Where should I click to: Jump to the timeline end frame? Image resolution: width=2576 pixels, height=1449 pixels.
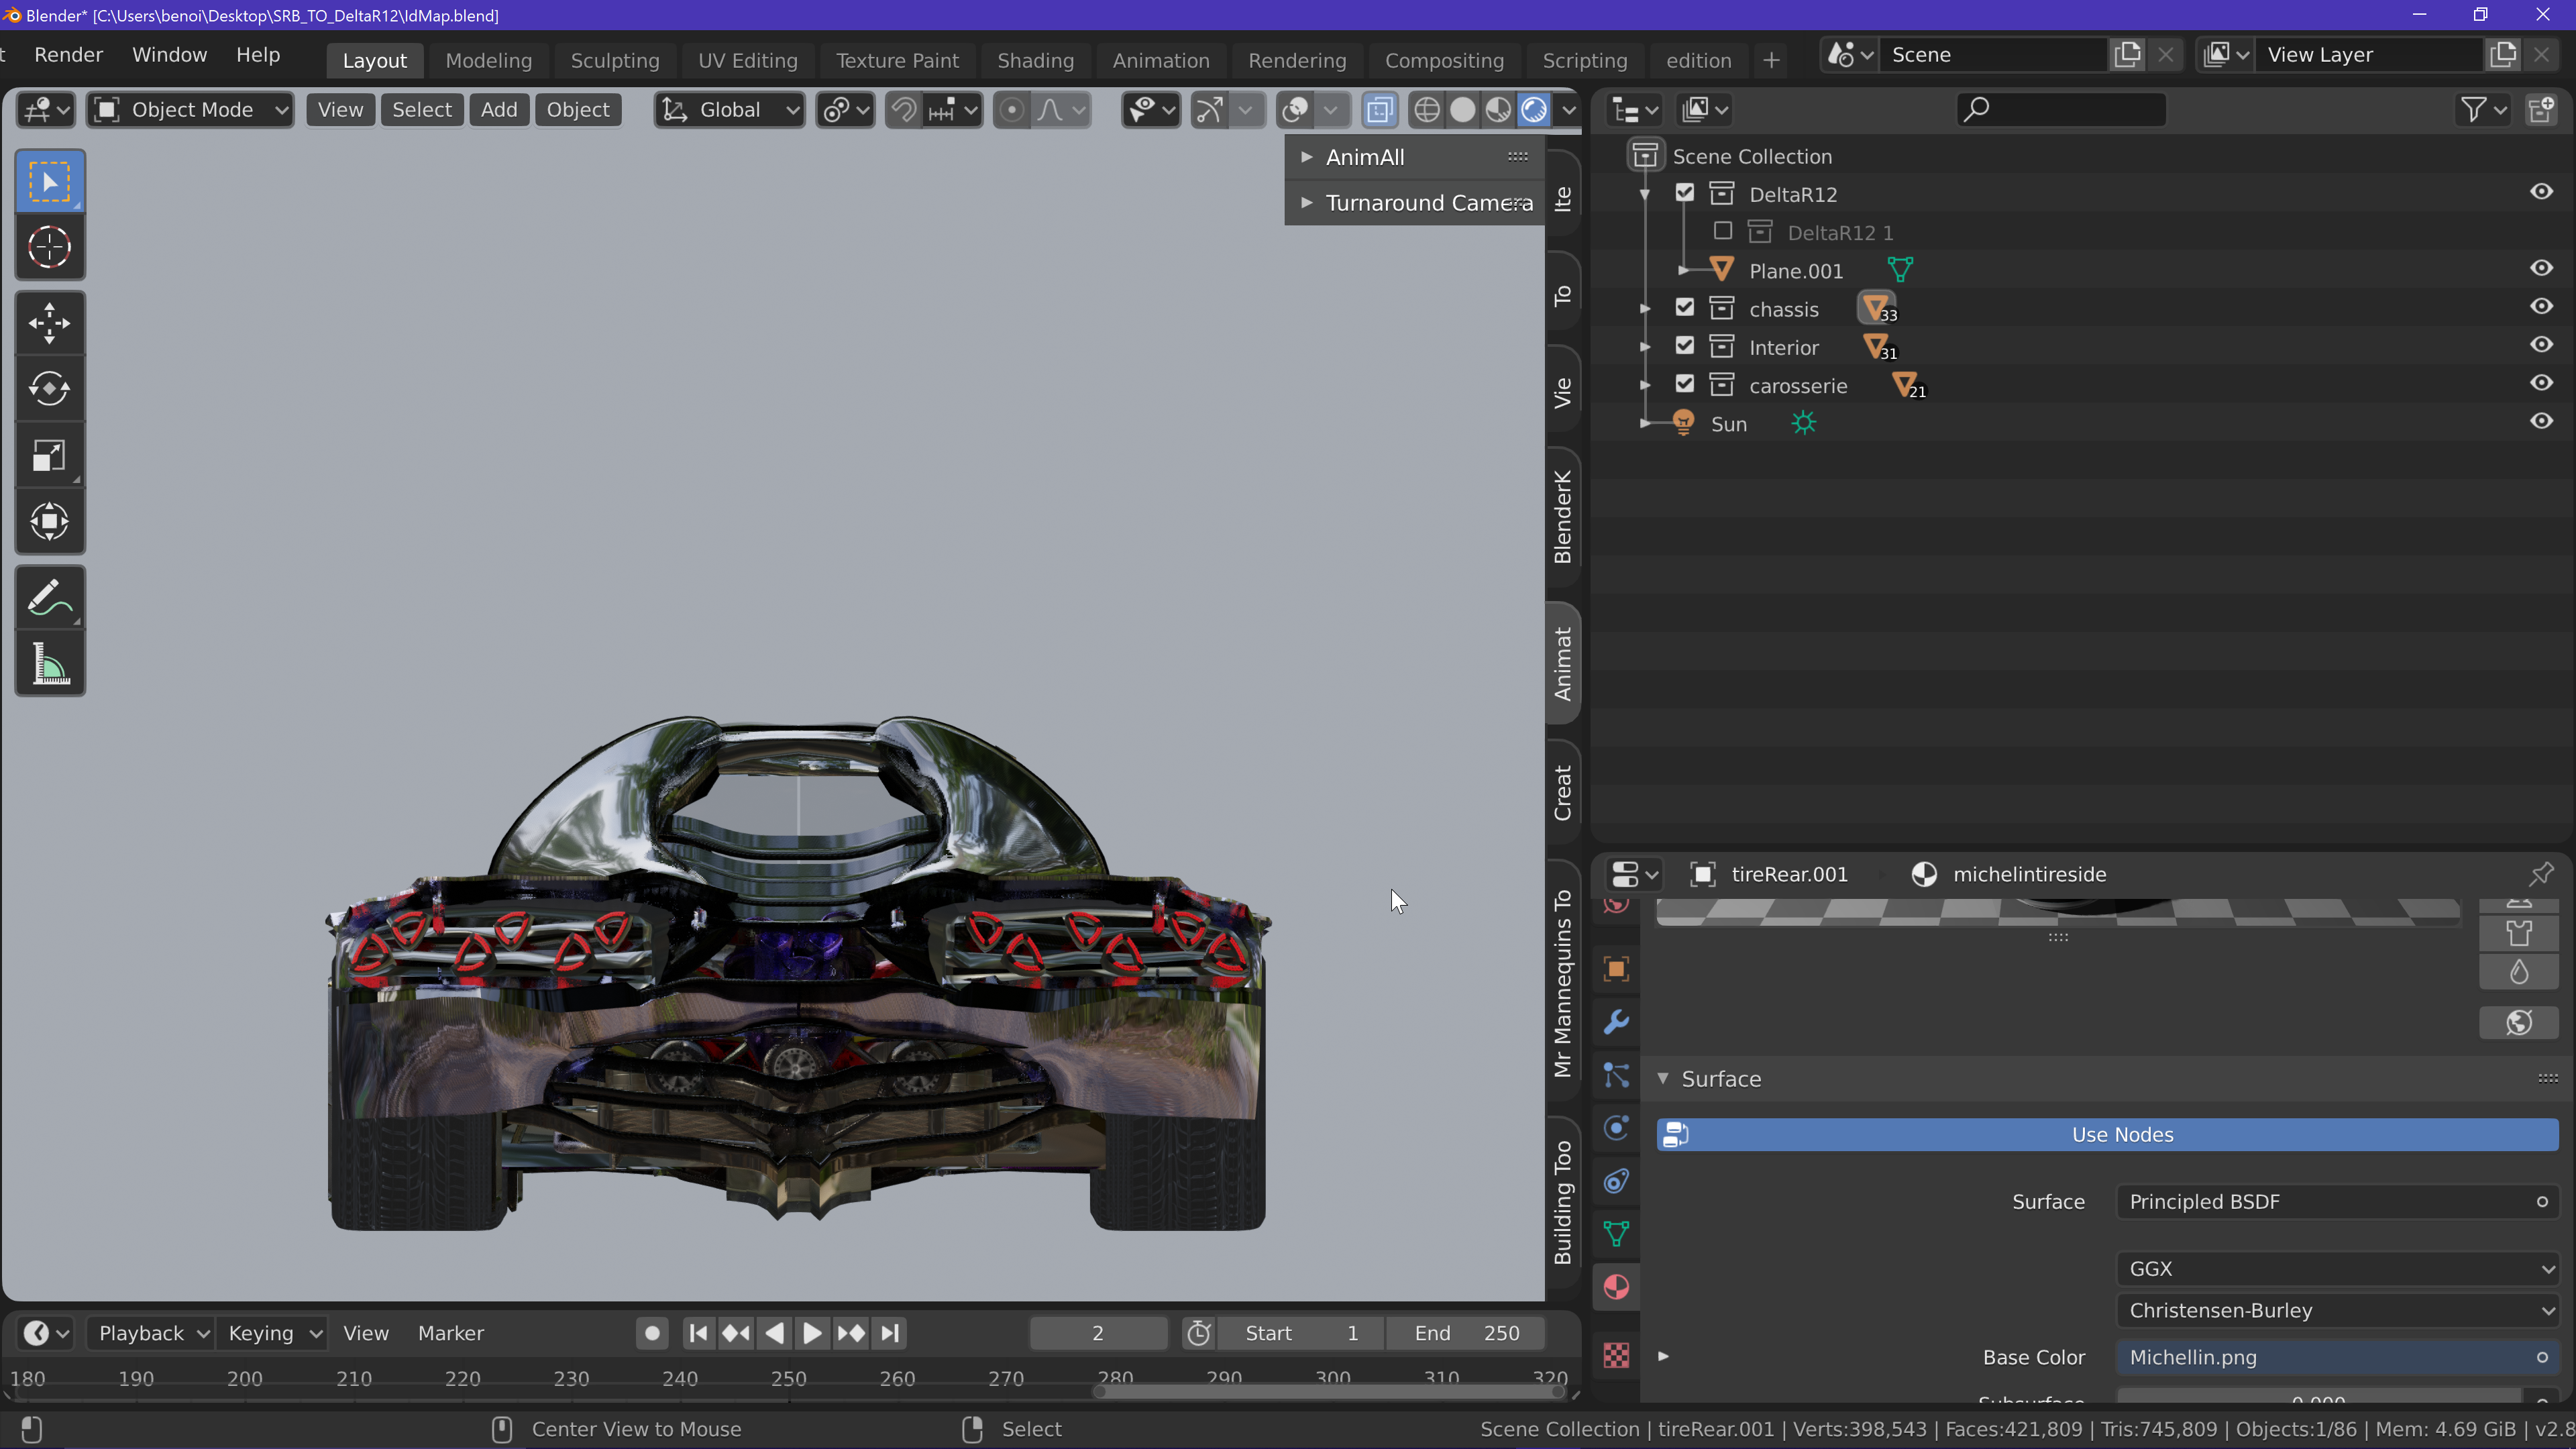(x=889, y=1333)
